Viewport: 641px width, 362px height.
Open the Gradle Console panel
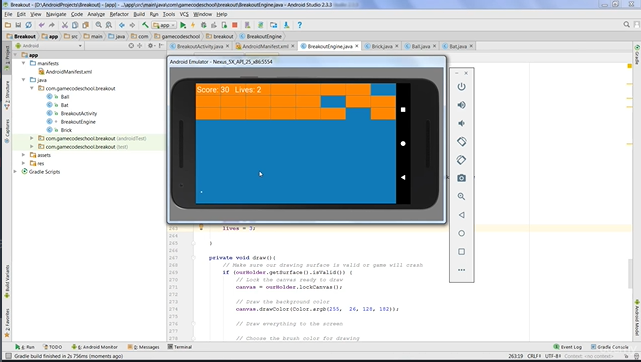[x=610, y=347]
